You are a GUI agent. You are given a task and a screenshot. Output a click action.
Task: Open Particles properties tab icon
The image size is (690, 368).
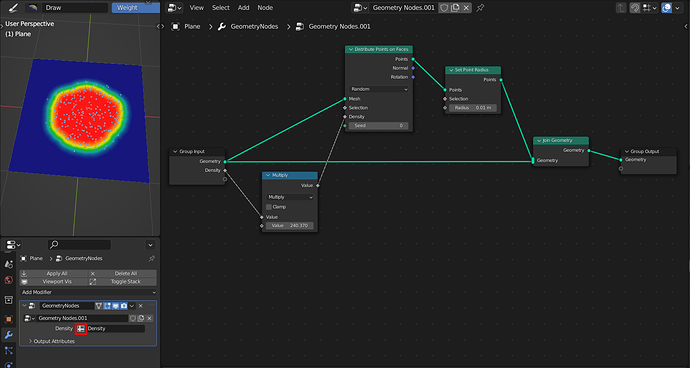[x=8, y=351]
